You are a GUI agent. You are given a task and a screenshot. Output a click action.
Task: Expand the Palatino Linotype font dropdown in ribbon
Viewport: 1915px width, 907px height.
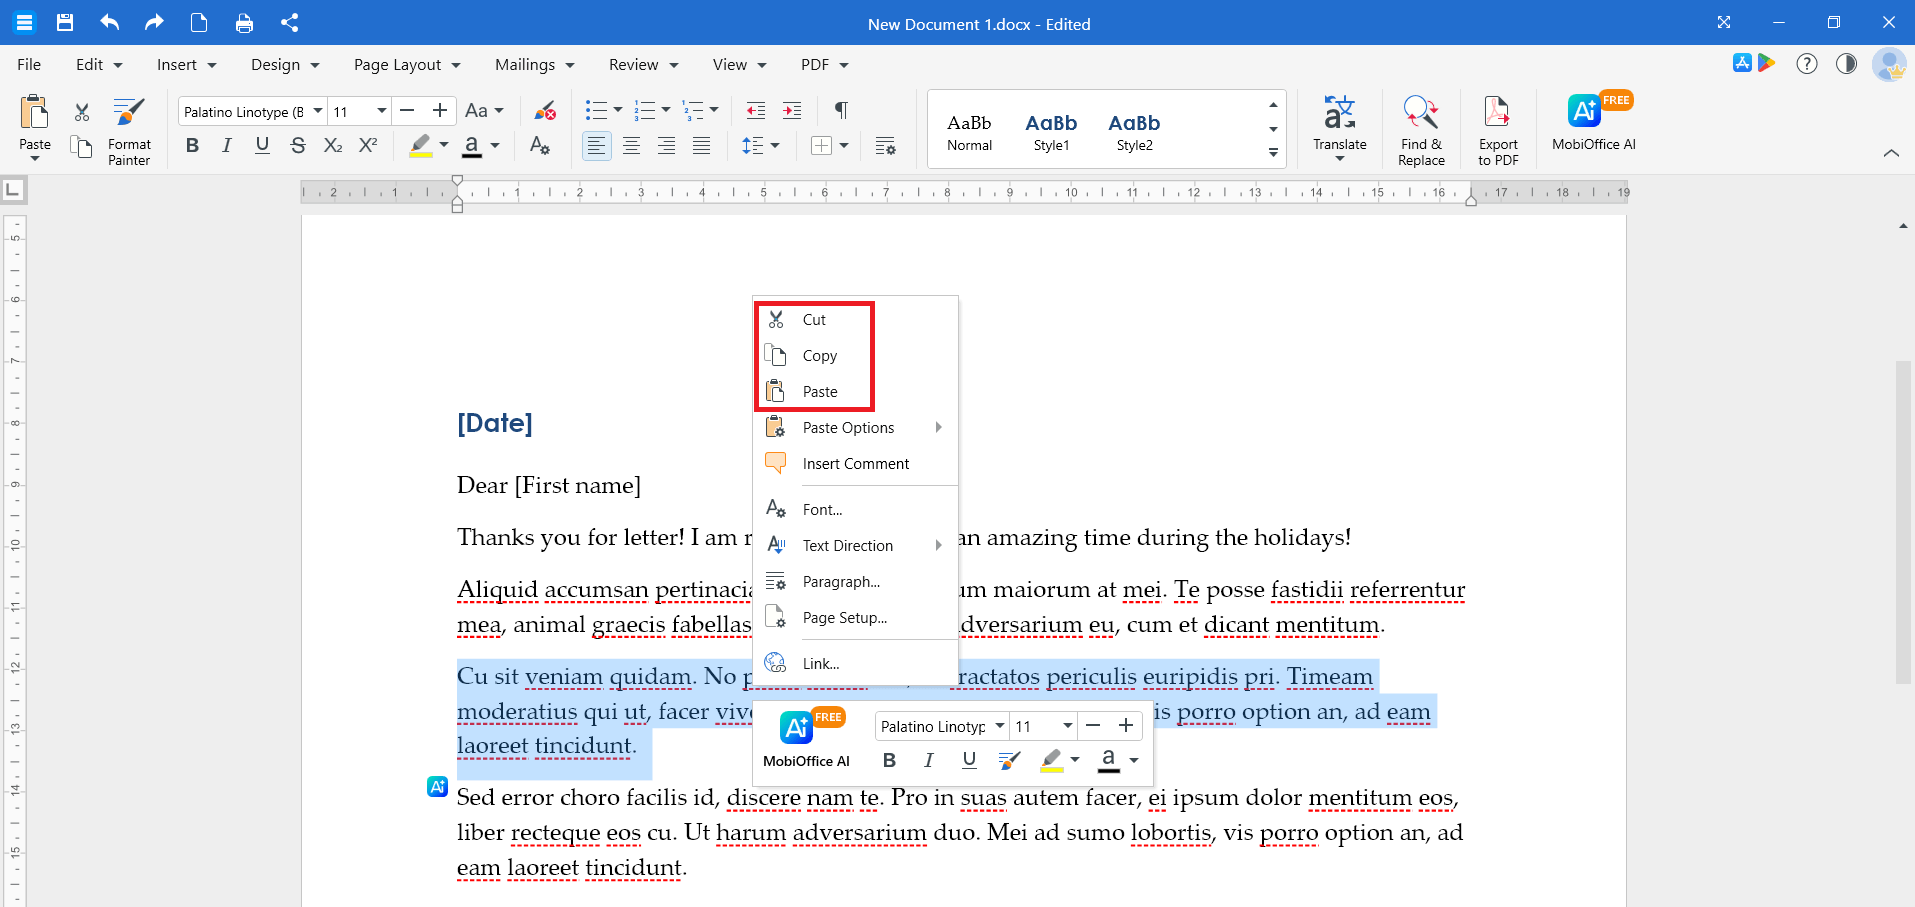click(x=318, y=111)
